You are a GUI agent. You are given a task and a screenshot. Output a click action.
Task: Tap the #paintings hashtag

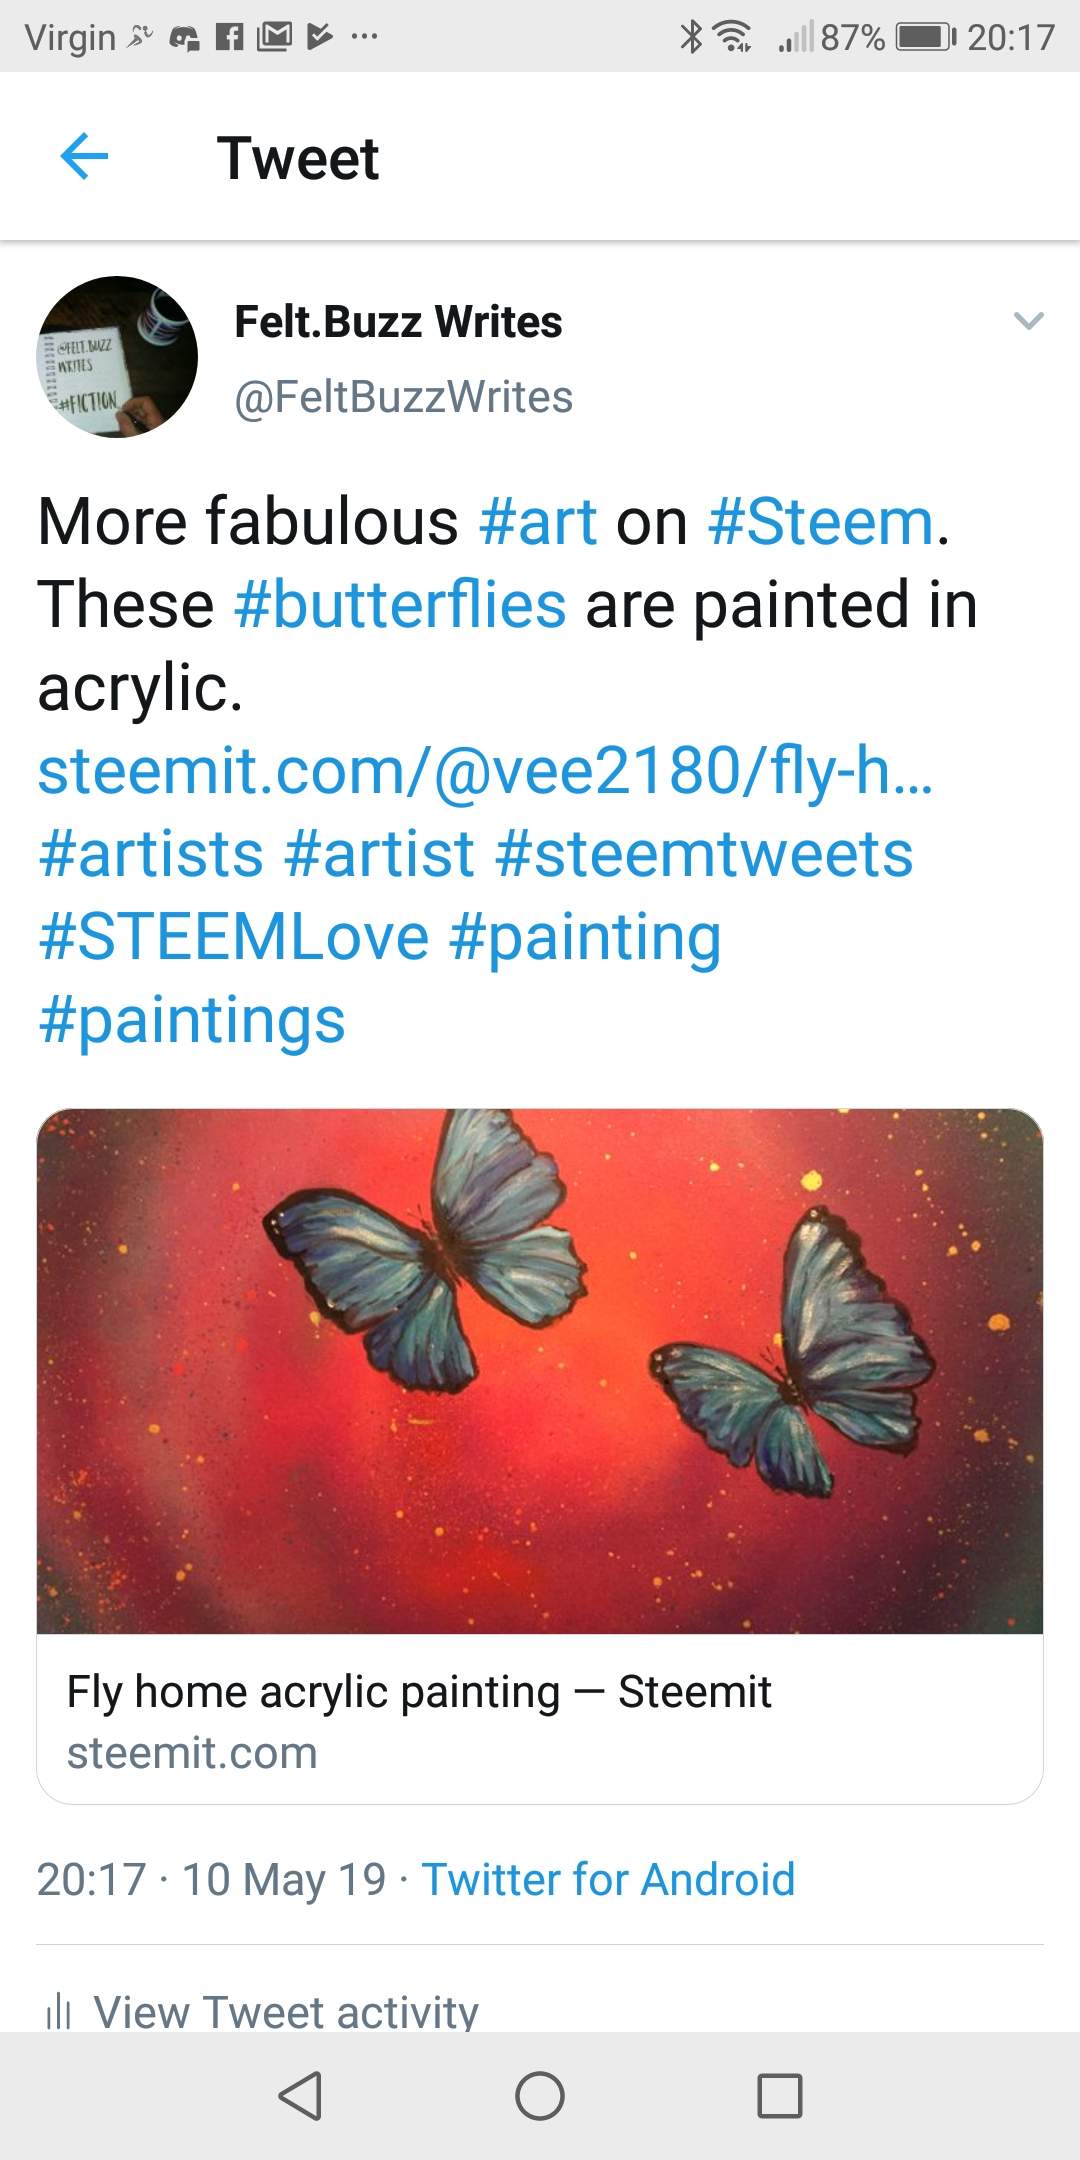192,1020
